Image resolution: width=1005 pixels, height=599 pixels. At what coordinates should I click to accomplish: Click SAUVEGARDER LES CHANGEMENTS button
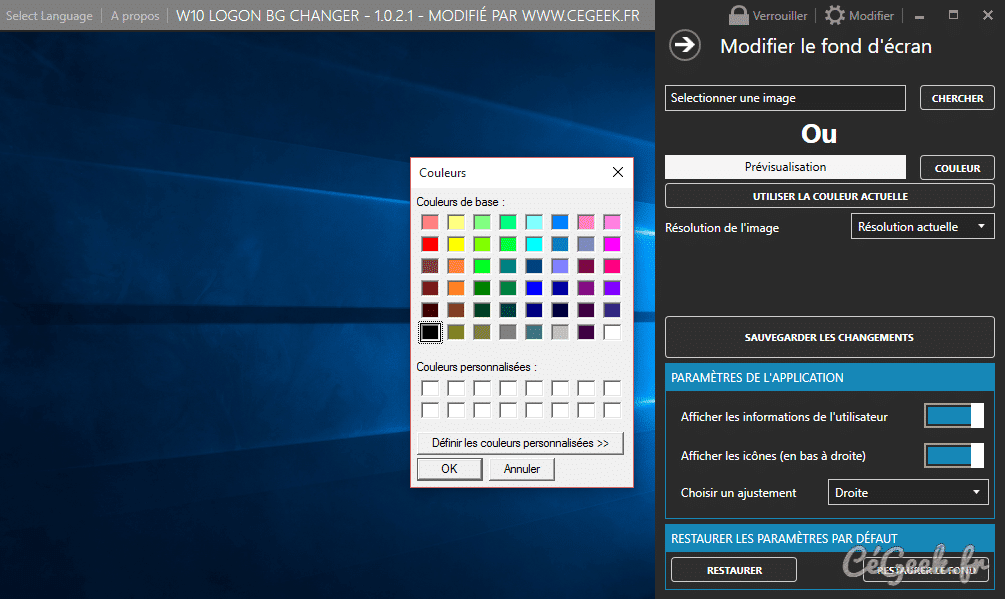click(x=829, y=338)
